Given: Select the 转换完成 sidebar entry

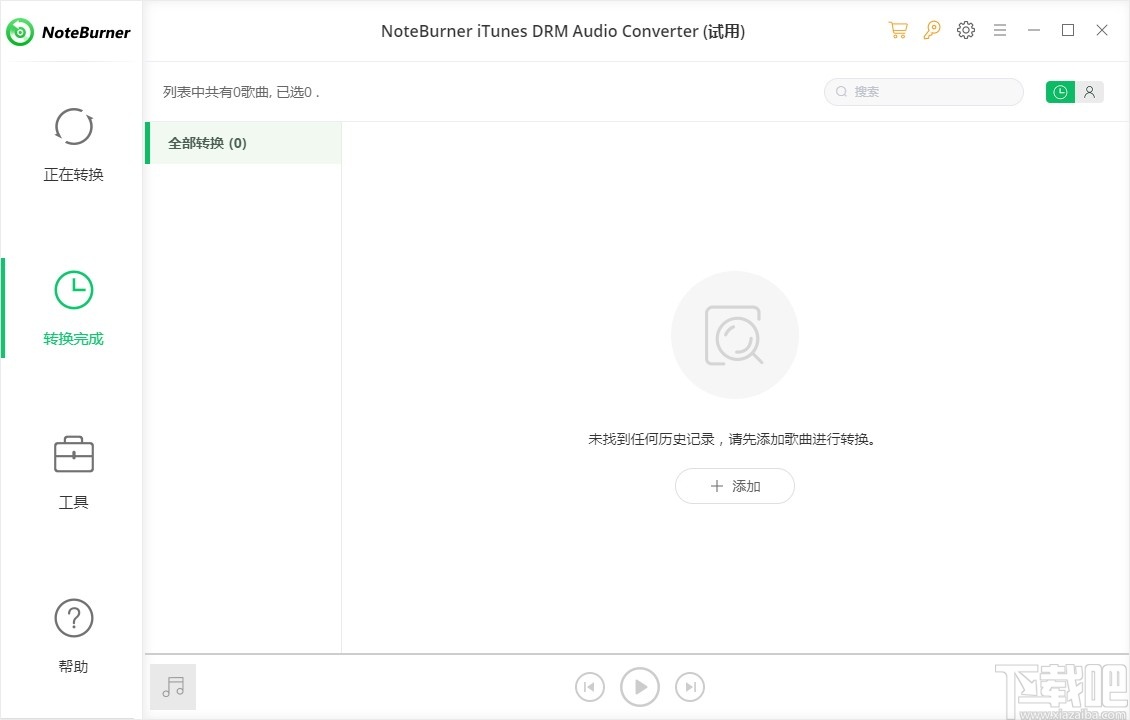Looking at the screenshot, I should point(73,307).
